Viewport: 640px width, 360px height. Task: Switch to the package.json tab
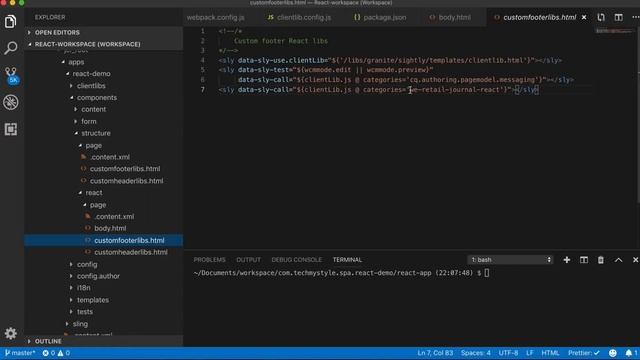(x=380, y=18)
